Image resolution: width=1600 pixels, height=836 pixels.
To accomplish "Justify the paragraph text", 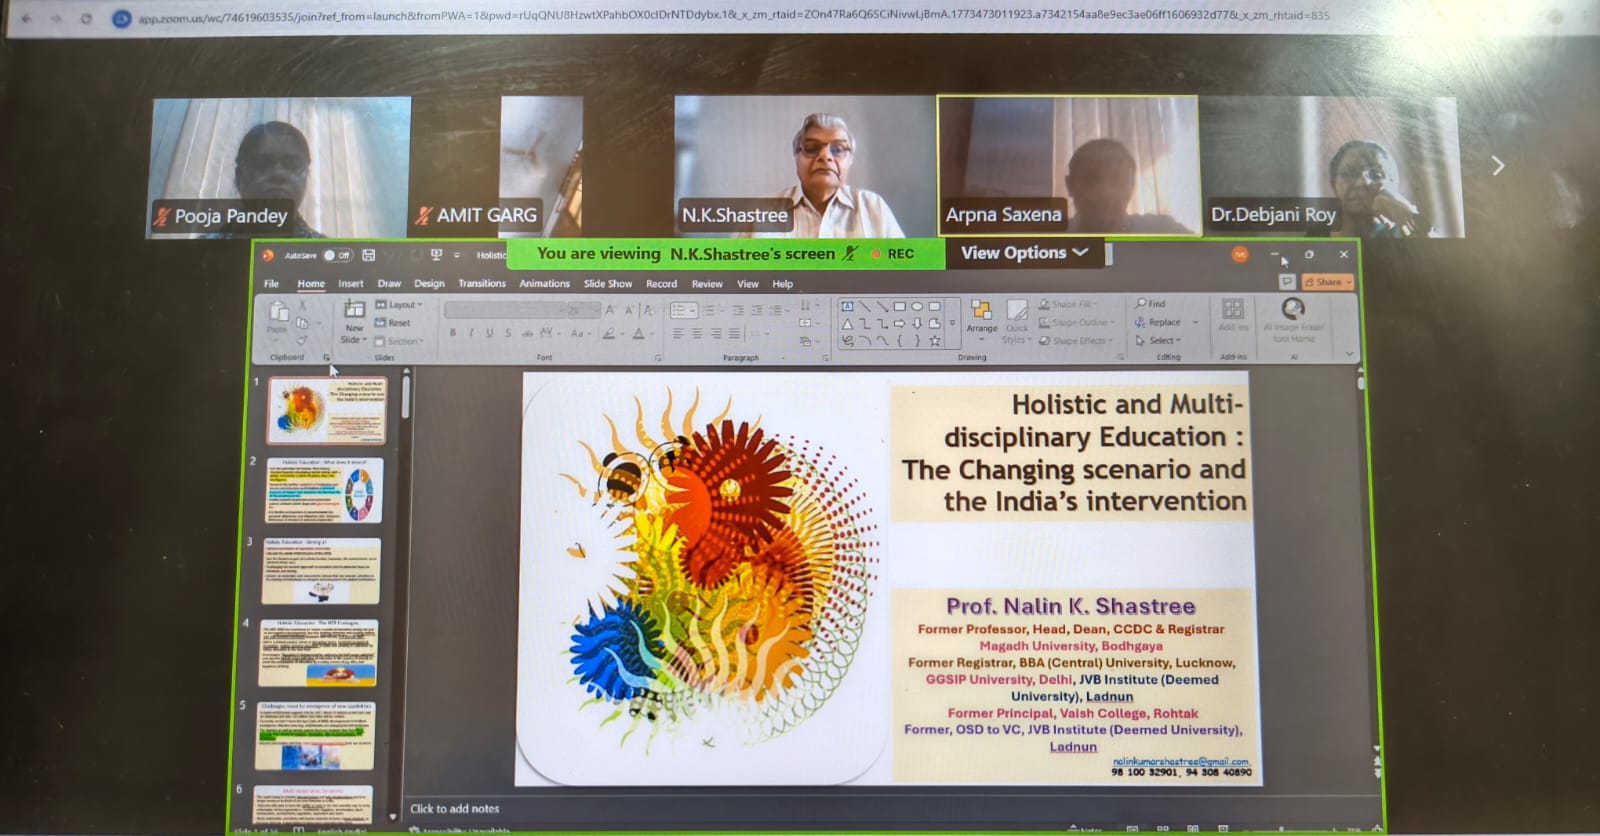I will [x=736, y=334].
